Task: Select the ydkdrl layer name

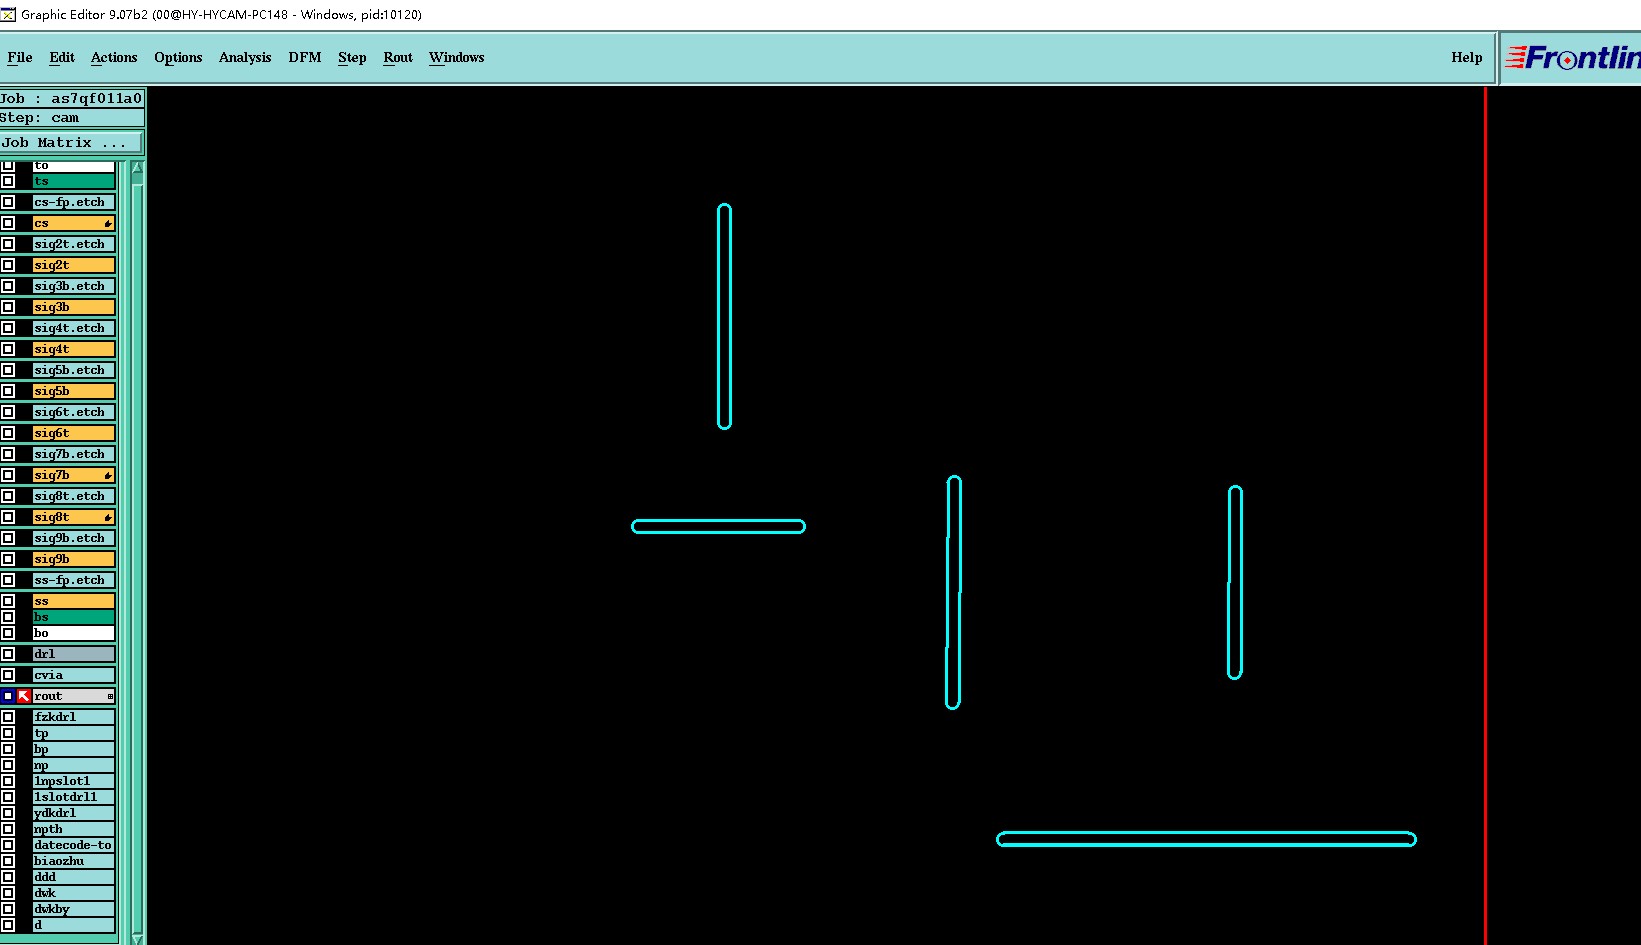Action: pos(73,813)
